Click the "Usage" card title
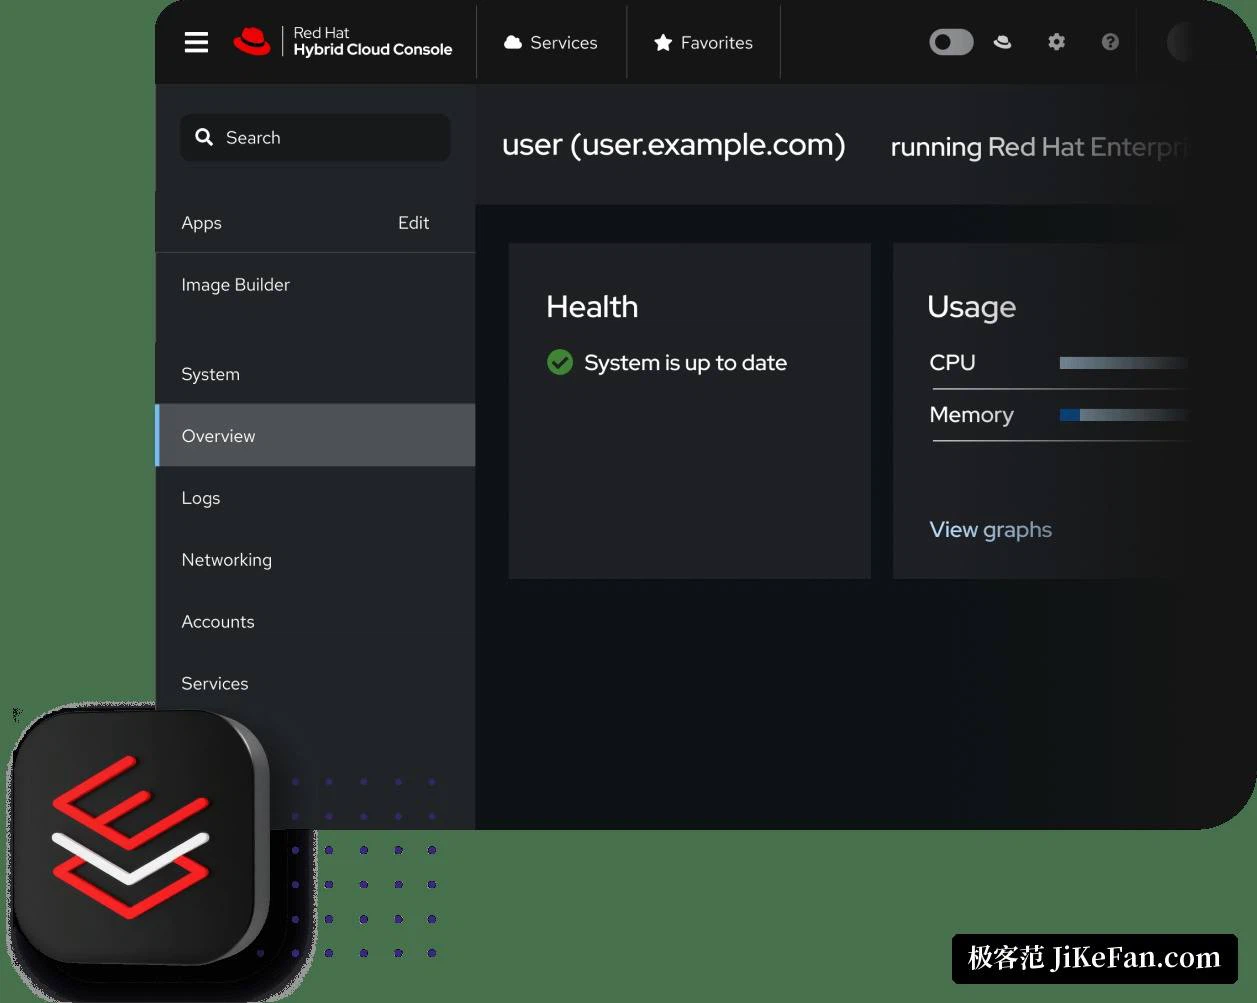This screenshot has height=1003, width=1257. coord(971,307)
